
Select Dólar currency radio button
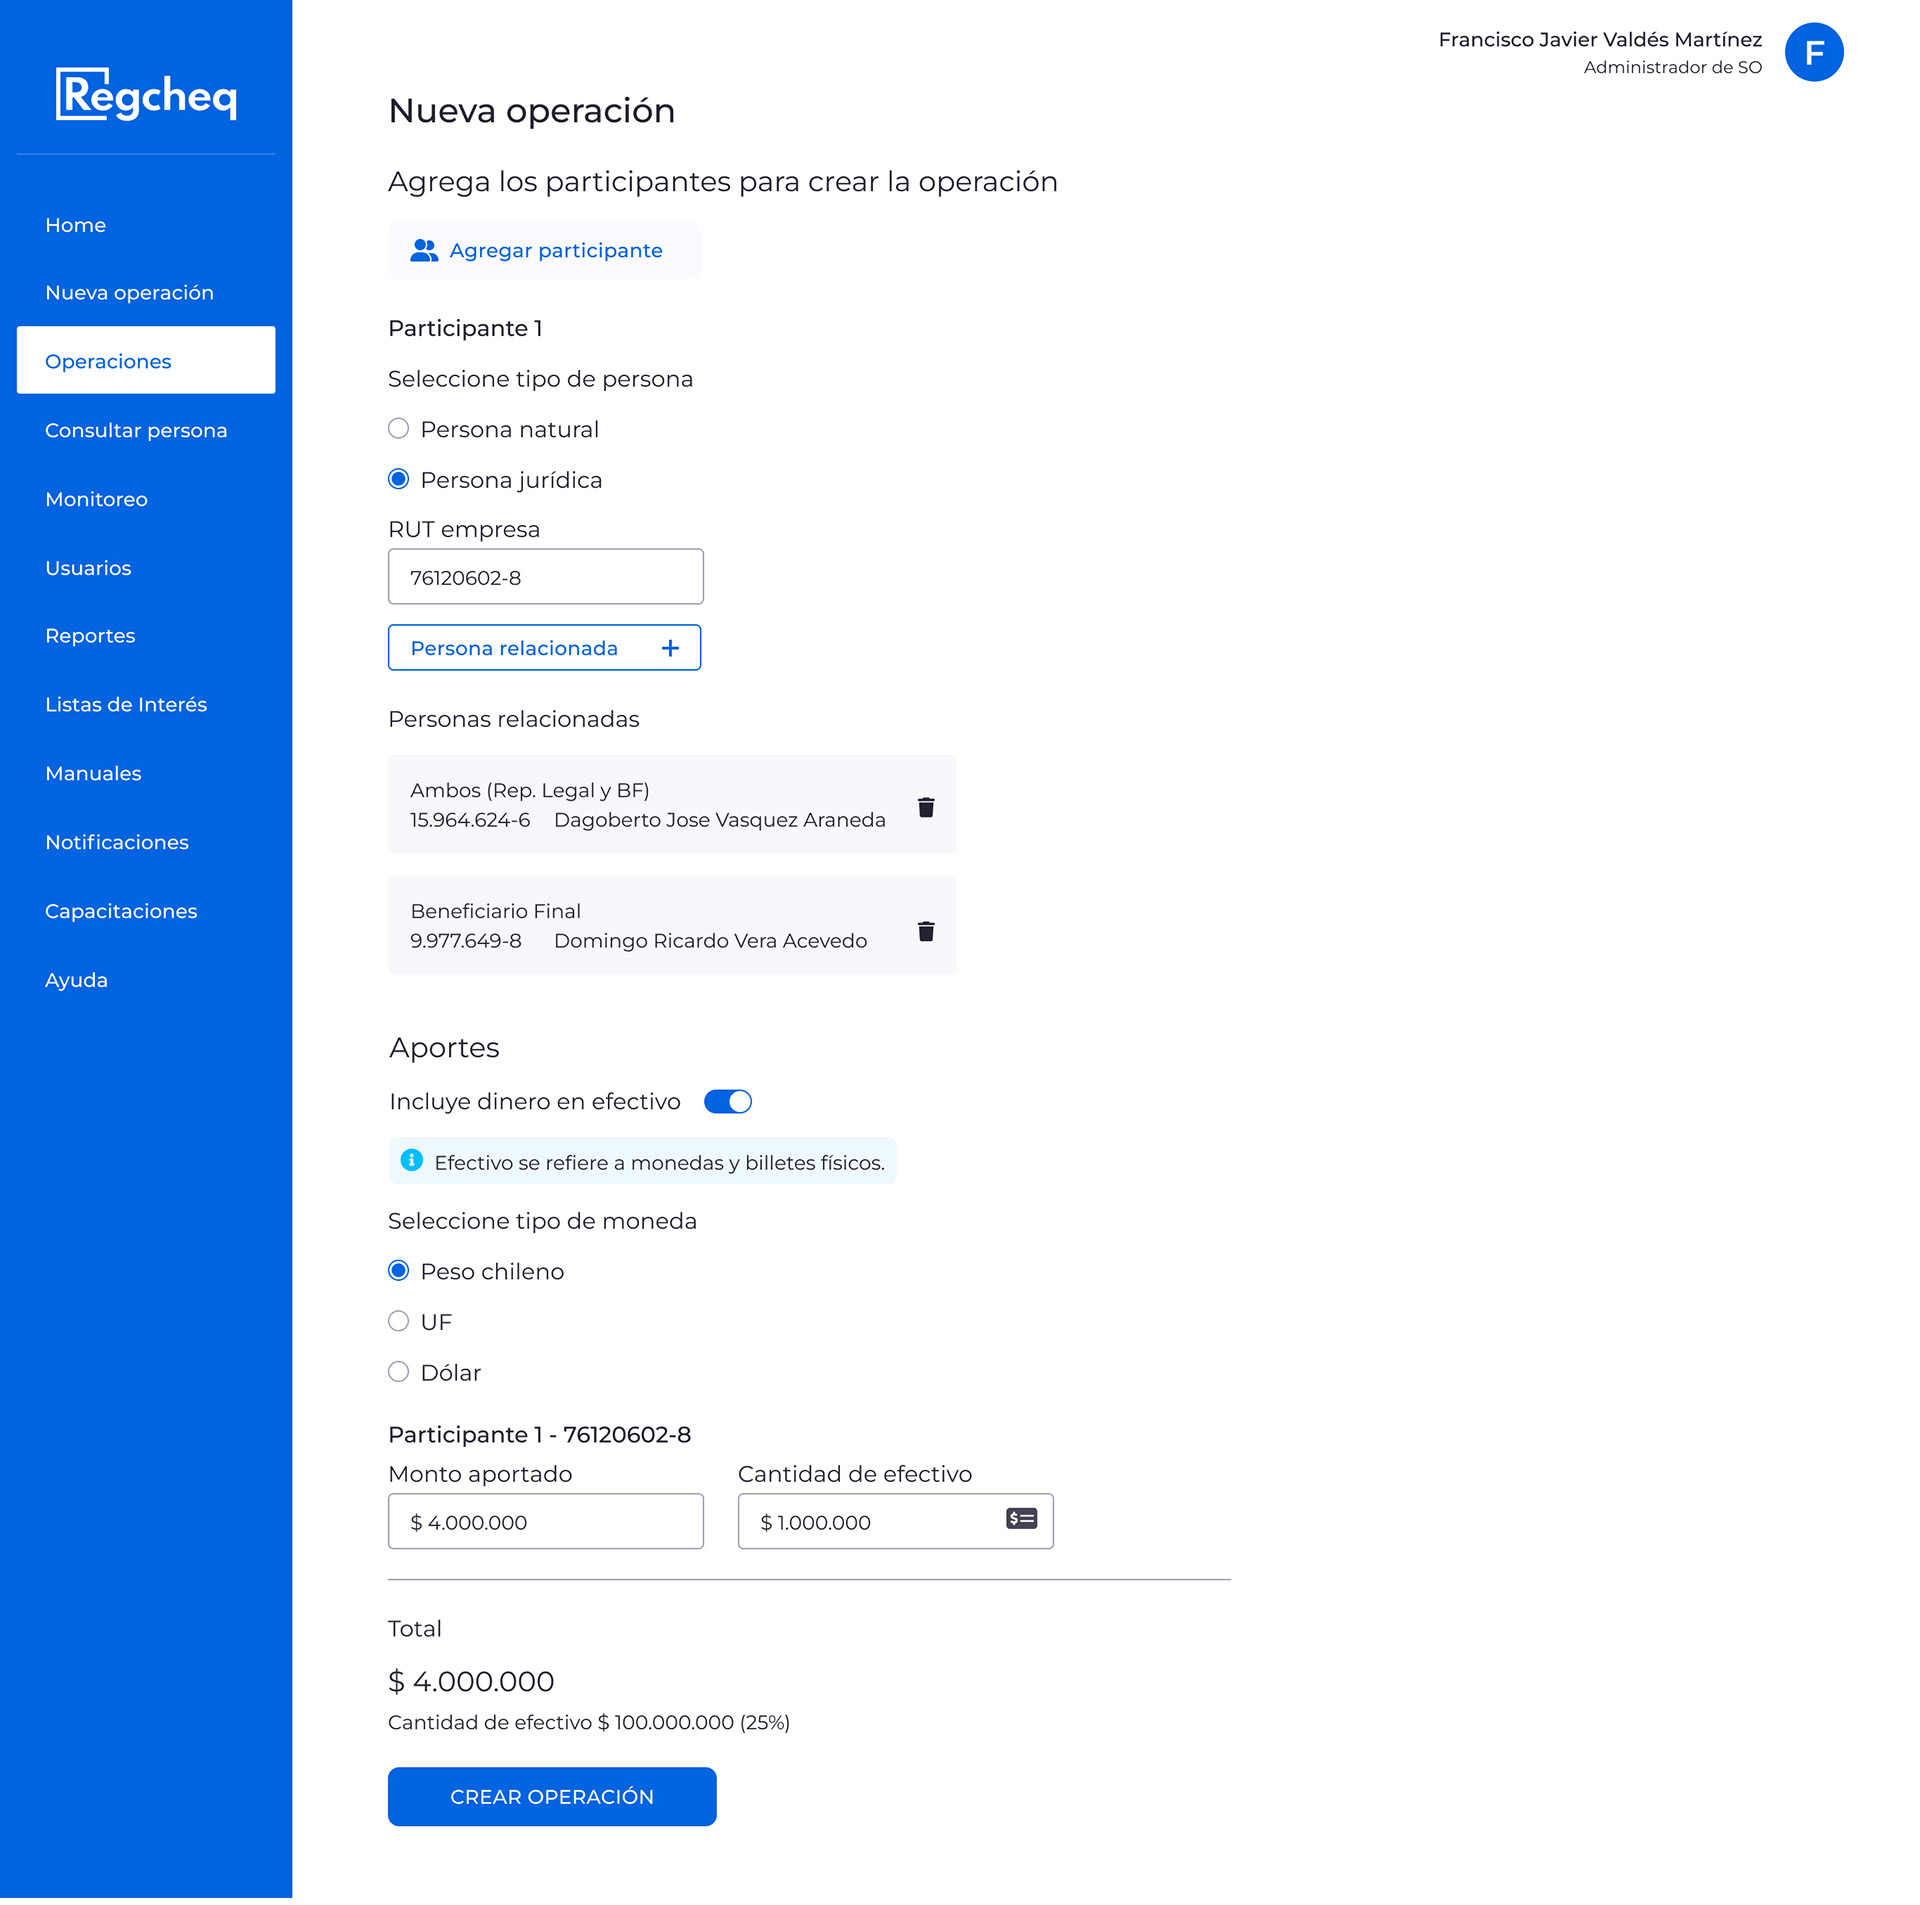[398, 1371]
